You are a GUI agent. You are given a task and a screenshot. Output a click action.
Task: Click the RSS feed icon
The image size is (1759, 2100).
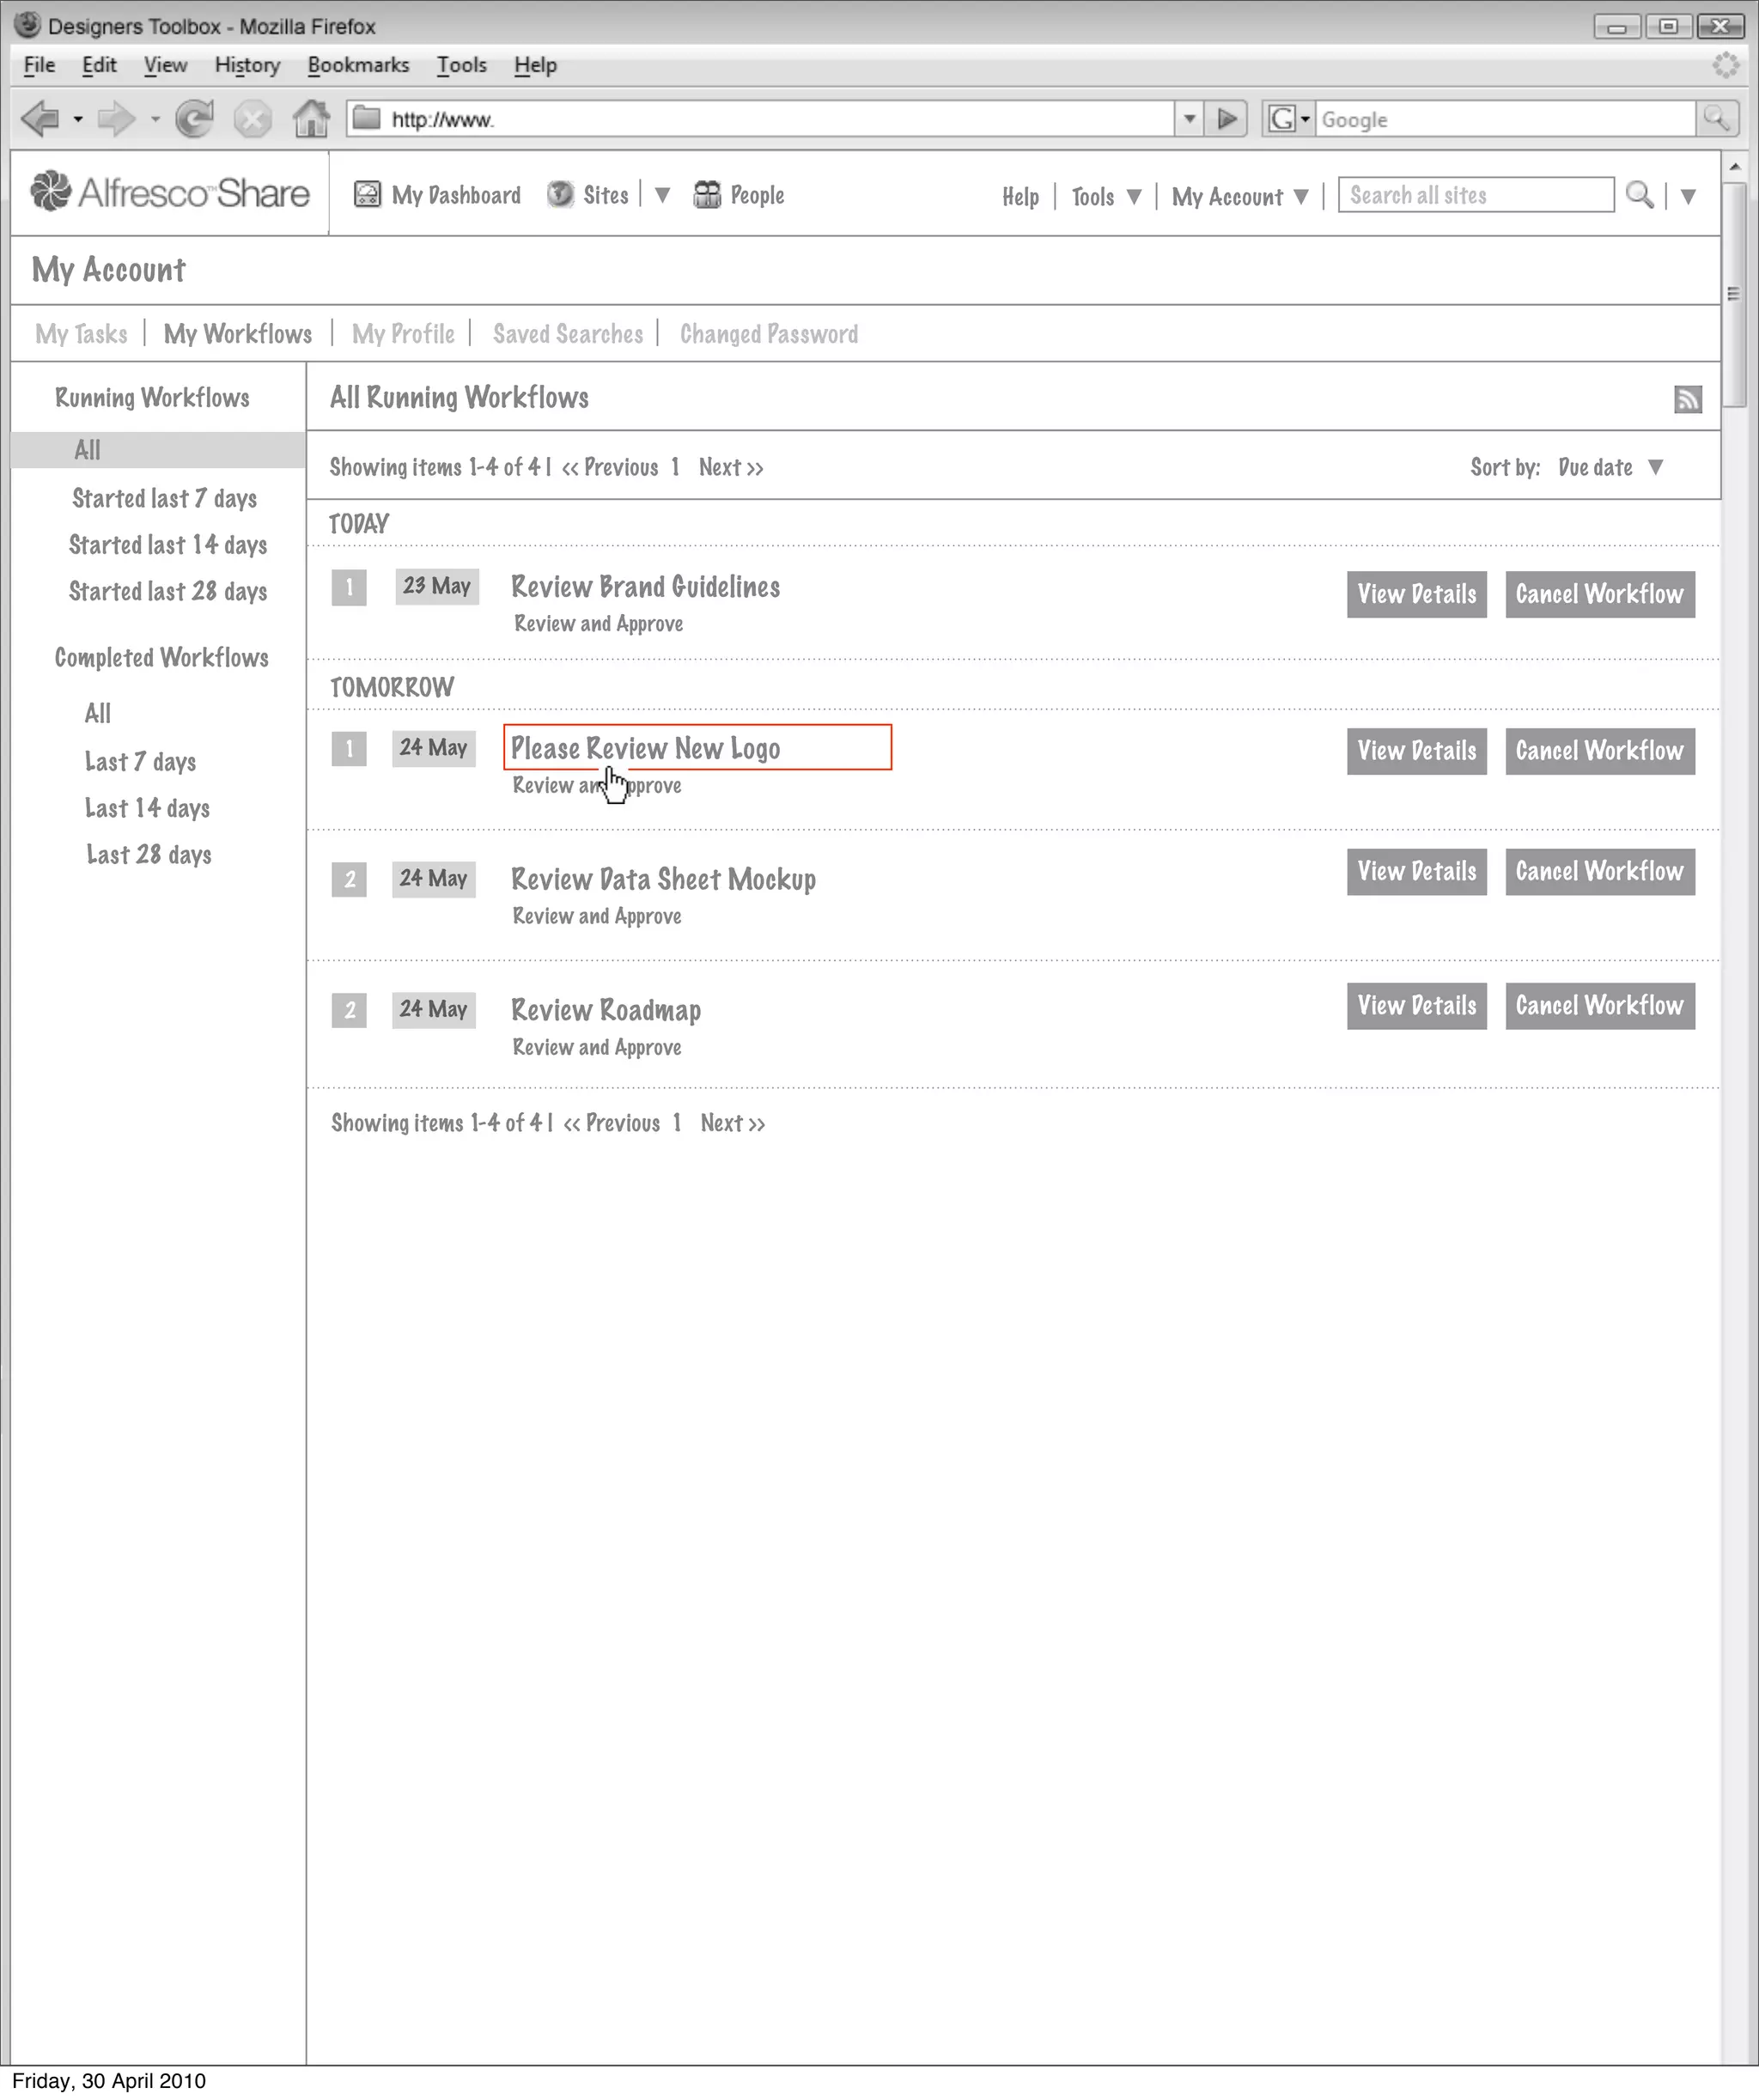[1687, 400]
